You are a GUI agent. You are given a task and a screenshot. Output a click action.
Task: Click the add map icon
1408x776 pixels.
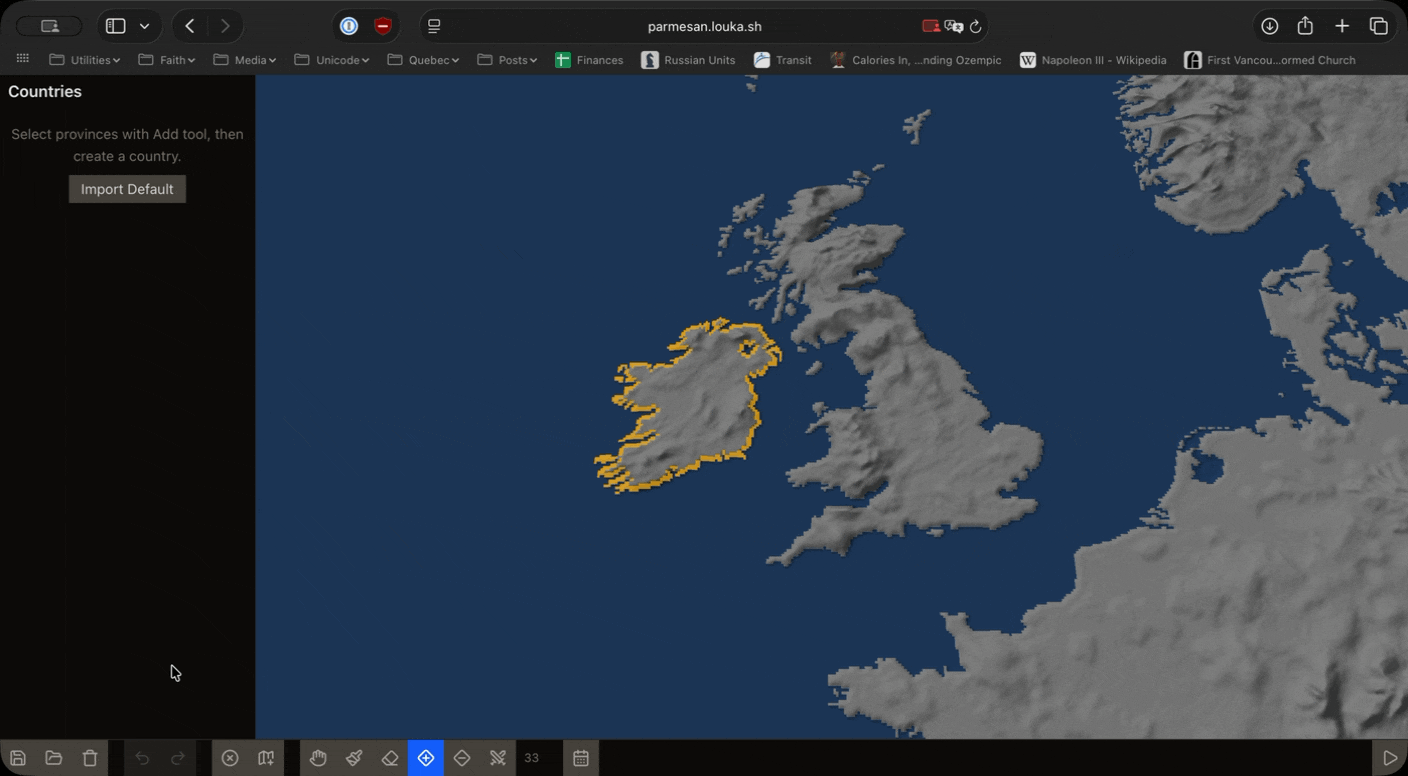click(x=266, y=758)
